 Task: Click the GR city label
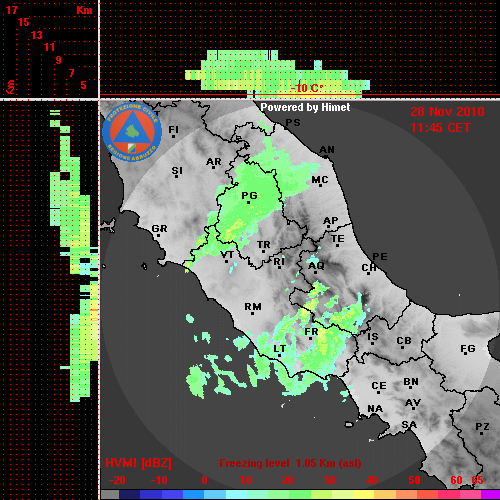[159, 229]
